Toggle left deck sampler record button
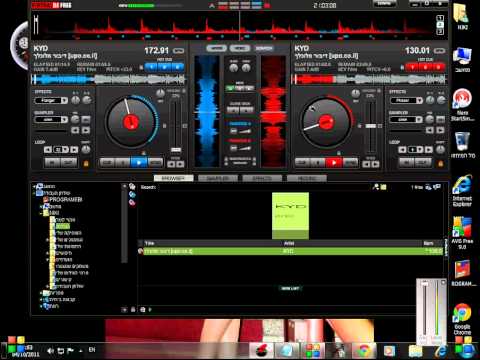 pos(86,120)
